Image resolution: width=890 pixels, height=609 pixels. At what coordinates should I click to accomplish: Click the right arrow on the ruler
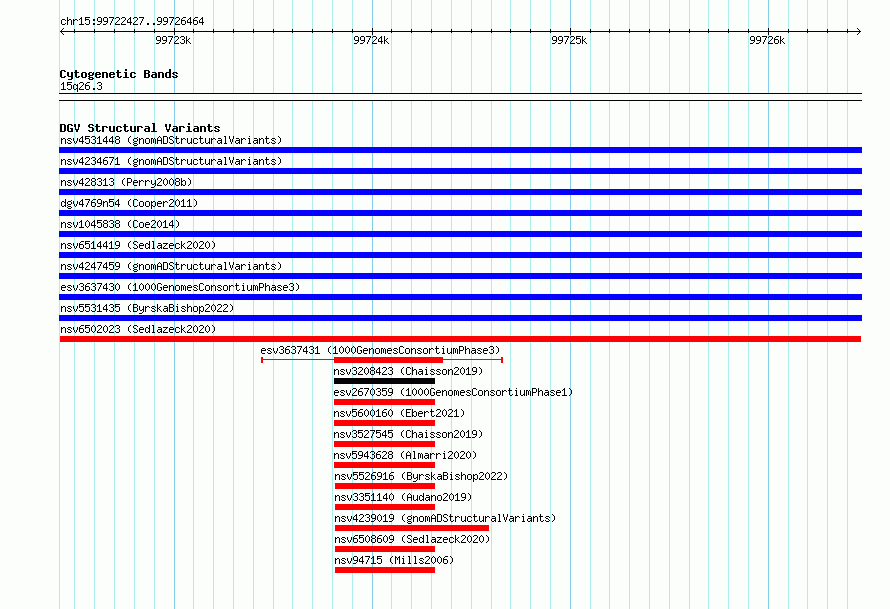click(859, 32)
